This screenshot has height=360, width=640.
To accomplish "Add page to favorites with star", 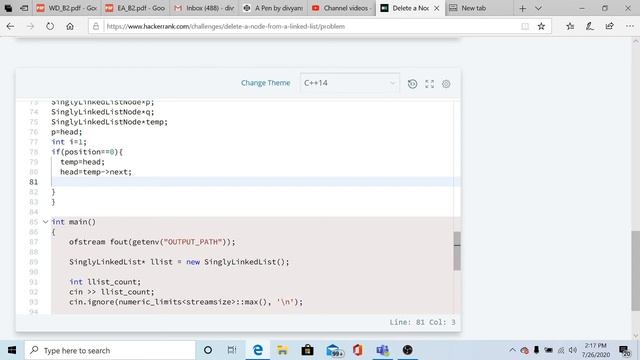I will pyautogui.click(x=541, y=26).
